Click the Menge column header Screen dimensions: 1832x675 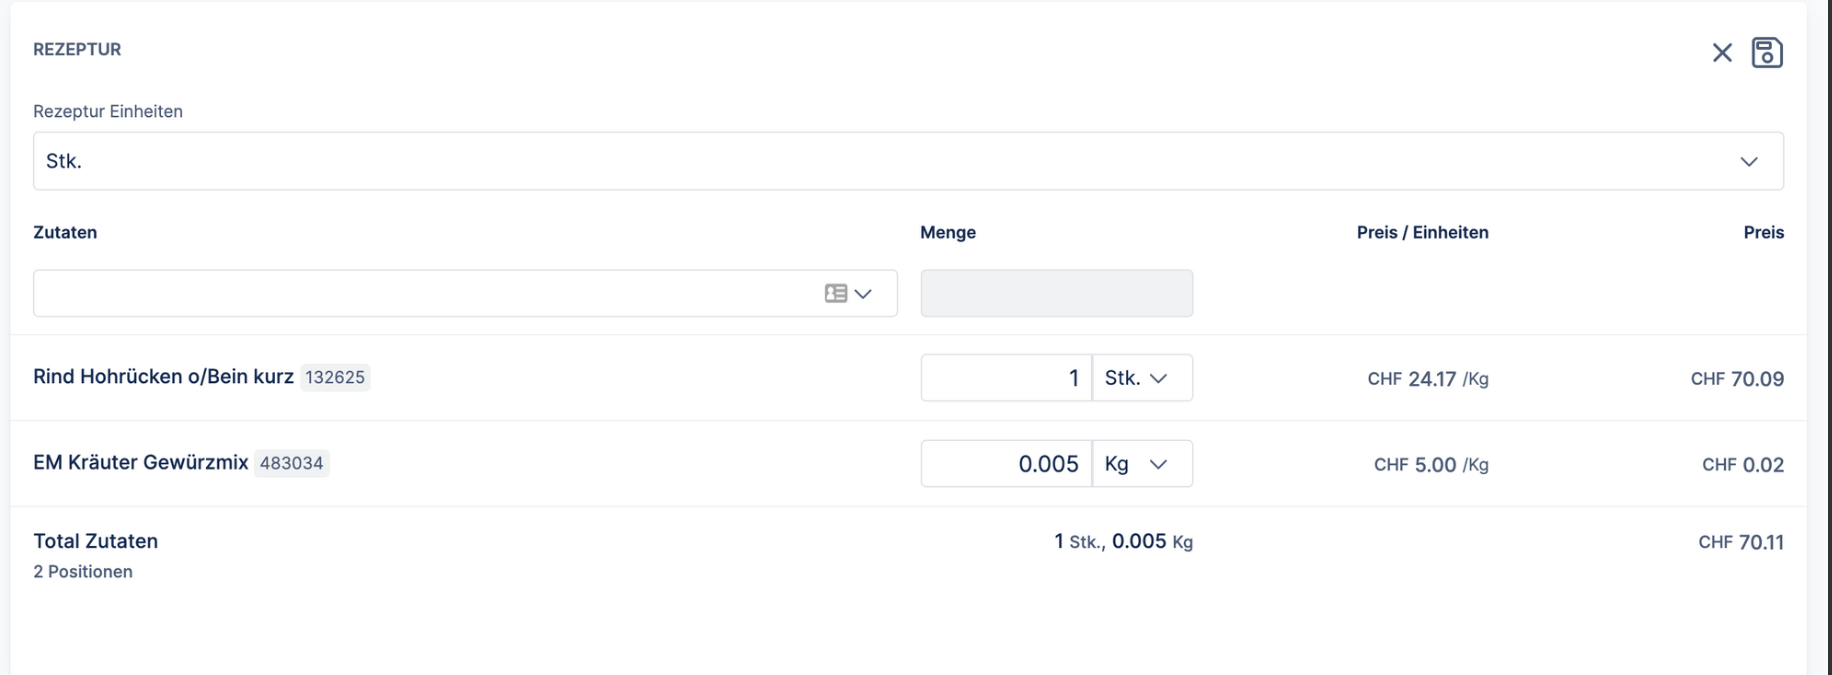[947, 232]
